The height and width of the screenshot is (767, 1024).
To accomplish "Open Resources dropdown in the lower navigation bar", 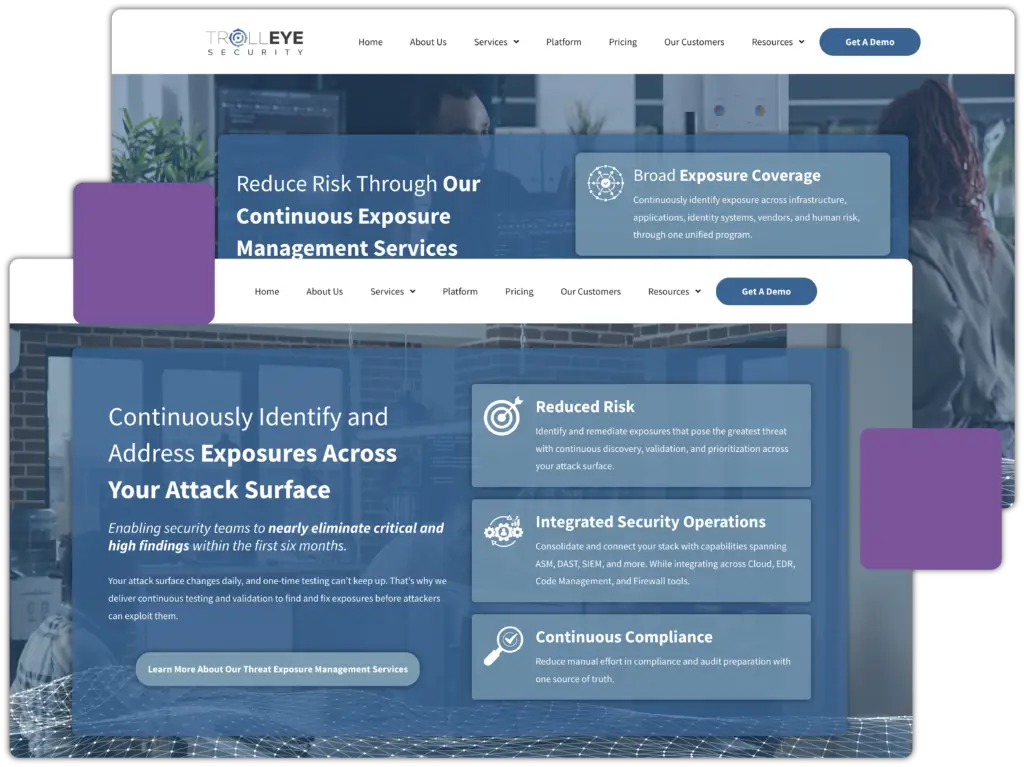I will [674, 292].
